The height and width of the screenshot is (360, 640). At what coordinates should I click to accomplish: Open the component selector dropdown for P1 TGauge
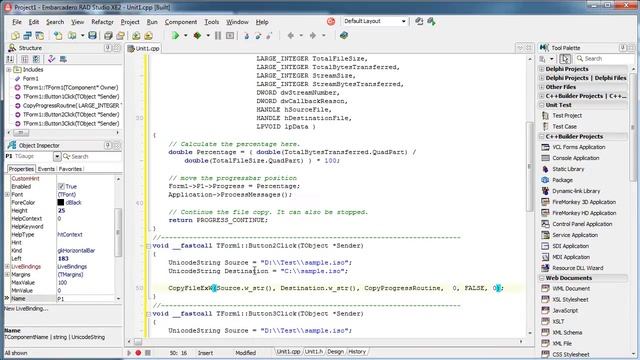pyautogui.click(x=57, y=156)
